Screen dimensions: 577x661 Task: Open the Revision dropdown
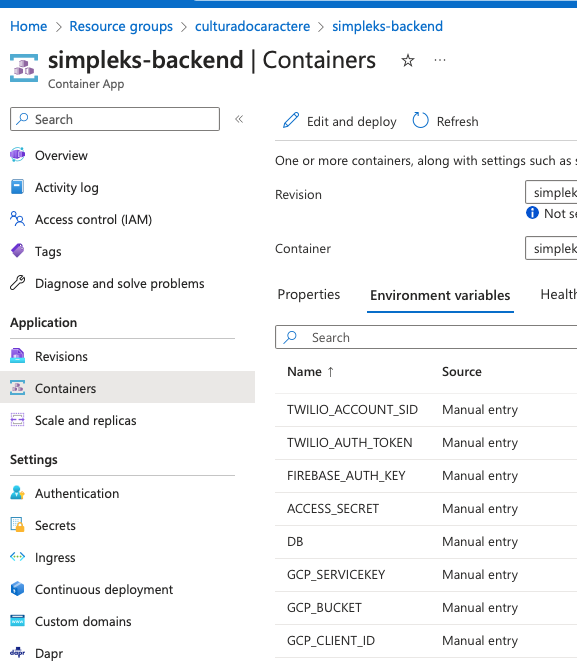click(551, 192)
